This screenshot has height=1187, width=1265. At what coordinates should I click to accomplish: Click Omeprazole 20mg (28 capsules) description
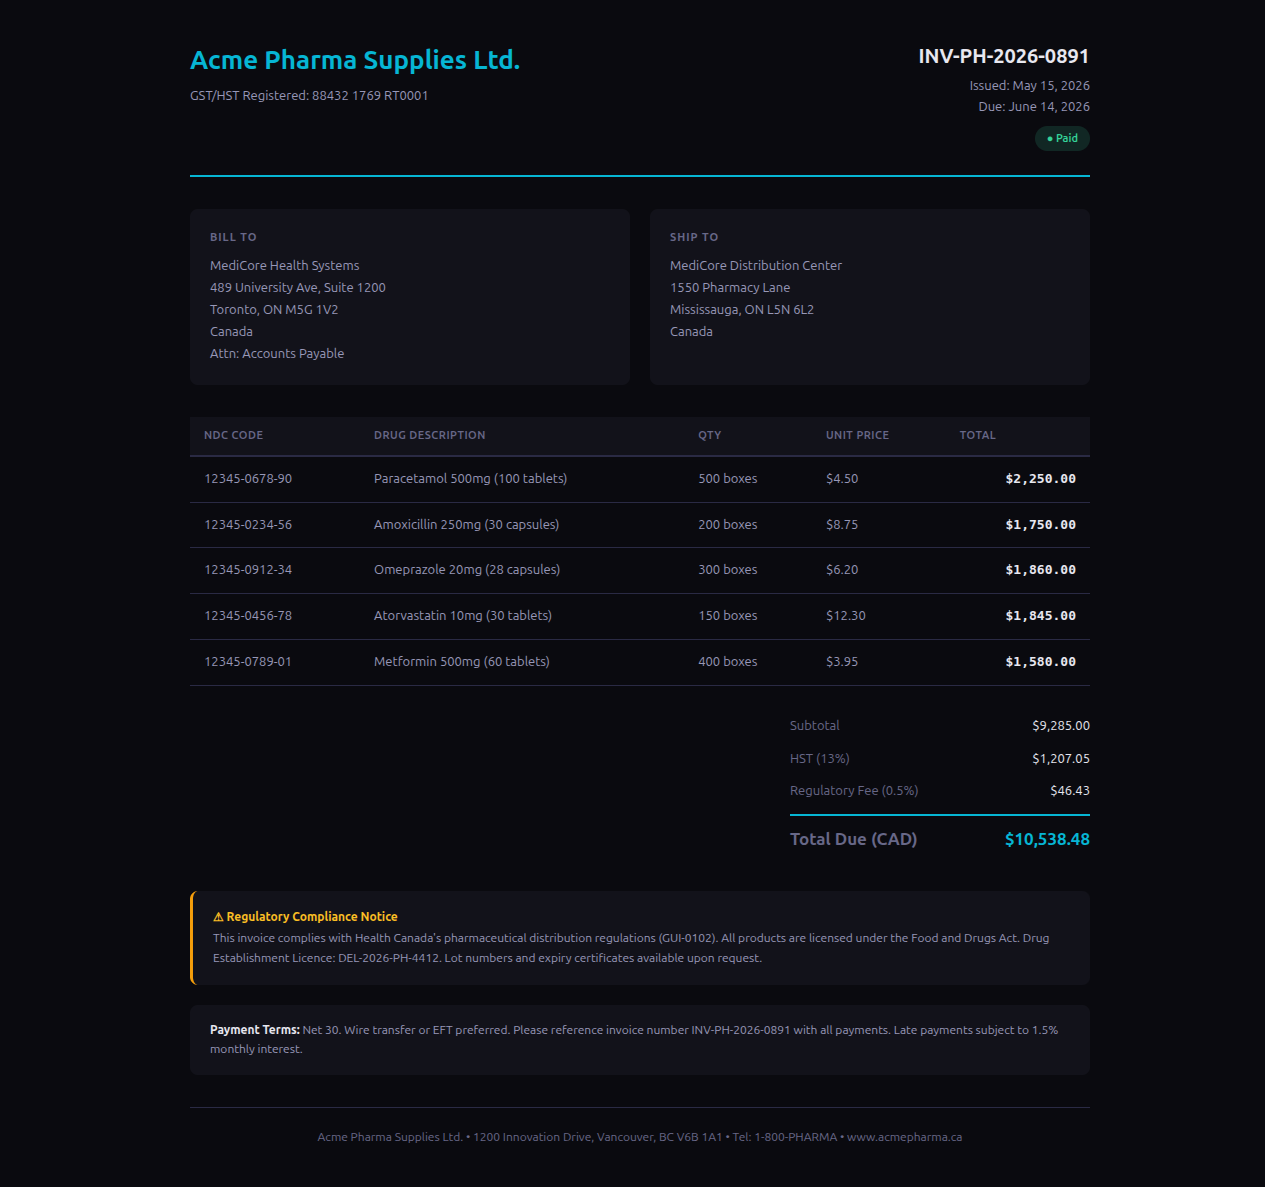[467, 570]
